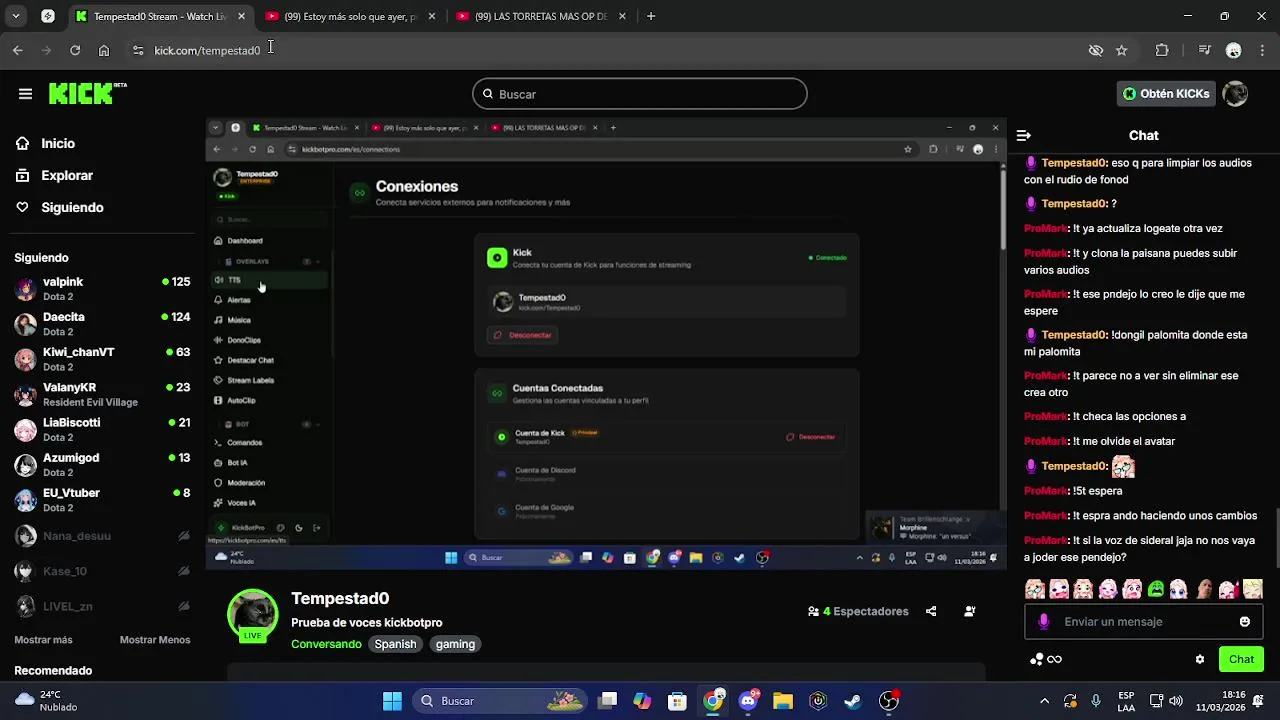Open valpink's channel from the following list

(102, 289)
